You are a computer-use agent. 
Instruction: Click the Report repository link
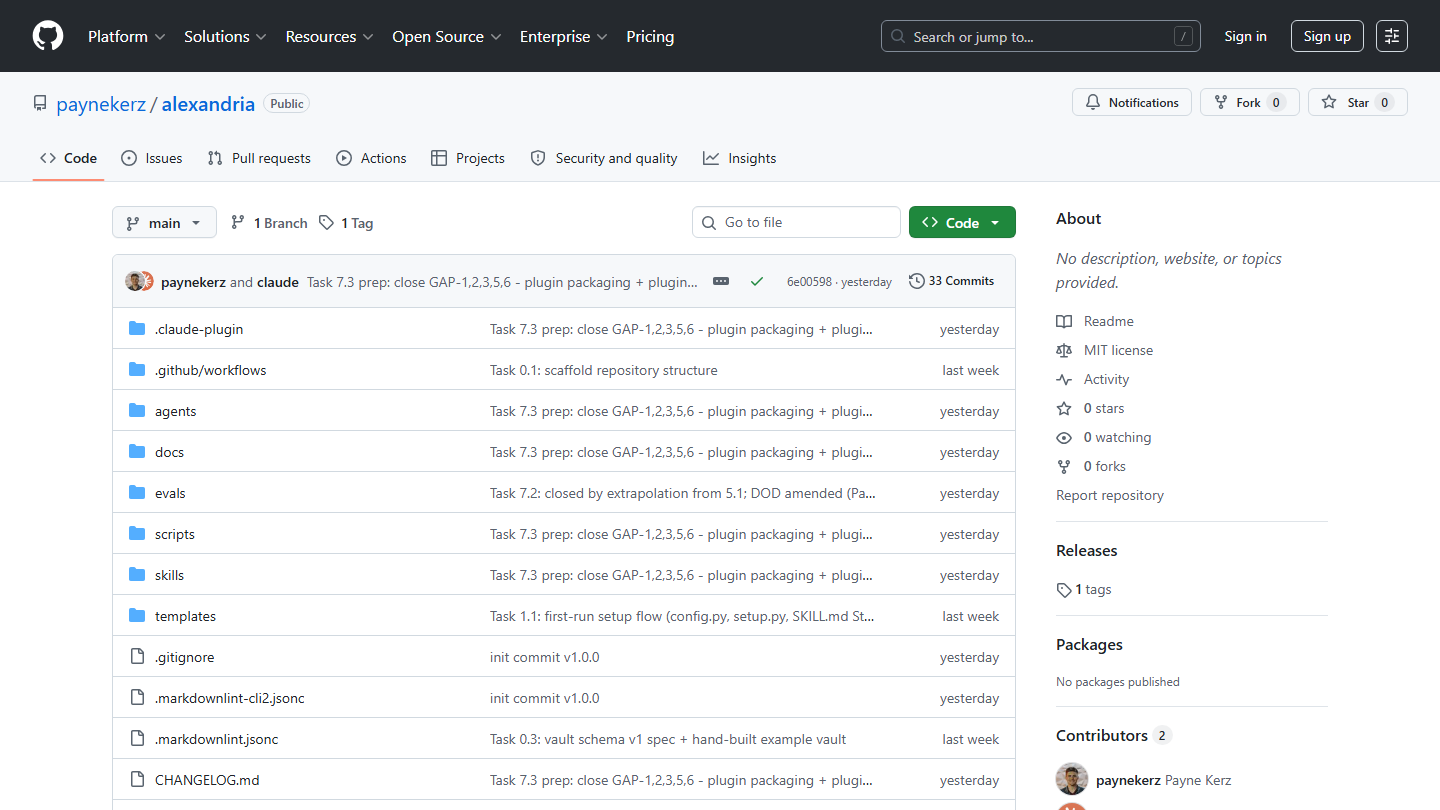[1110, 495]
